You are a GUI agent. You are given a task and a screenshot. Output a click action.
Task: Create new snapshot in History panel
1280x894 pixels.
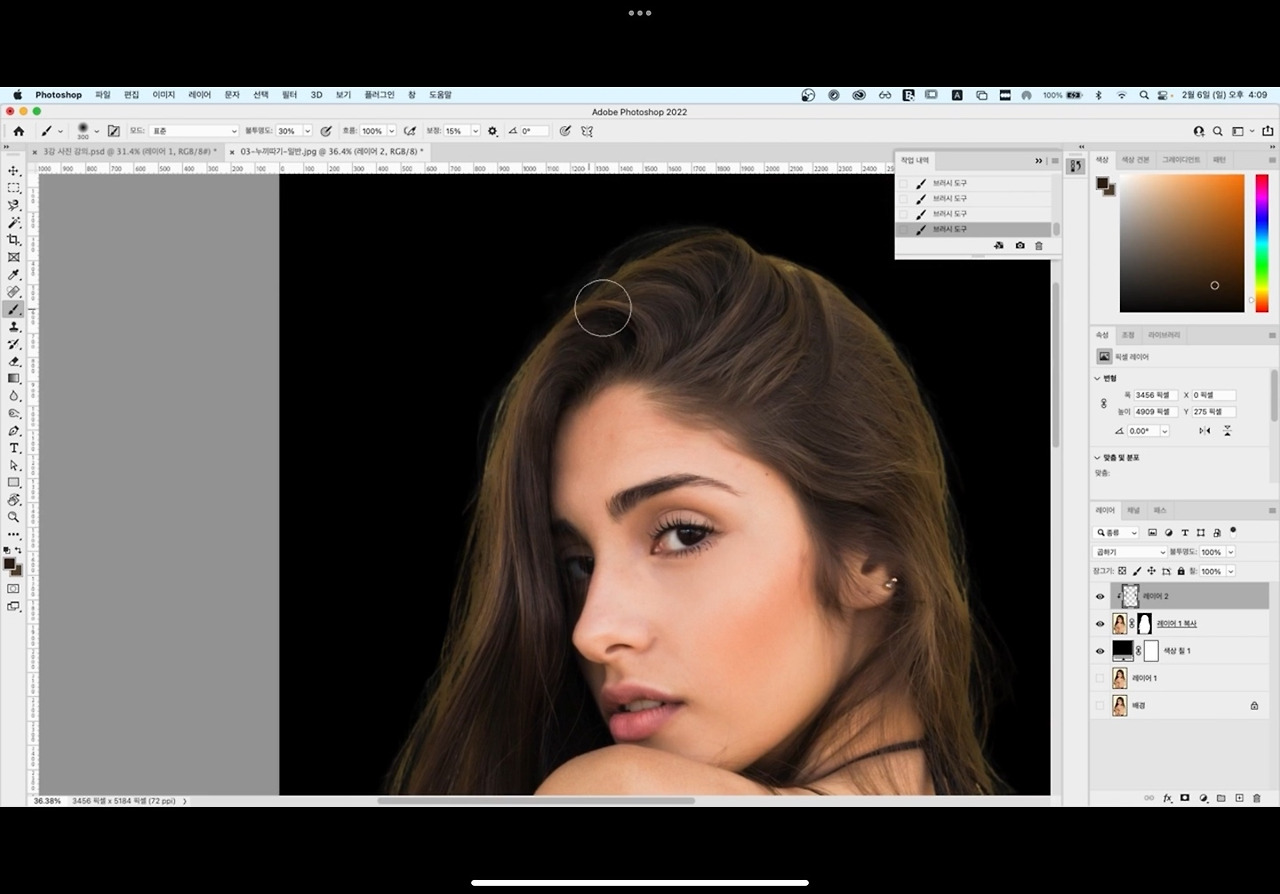coord(1019,246)
